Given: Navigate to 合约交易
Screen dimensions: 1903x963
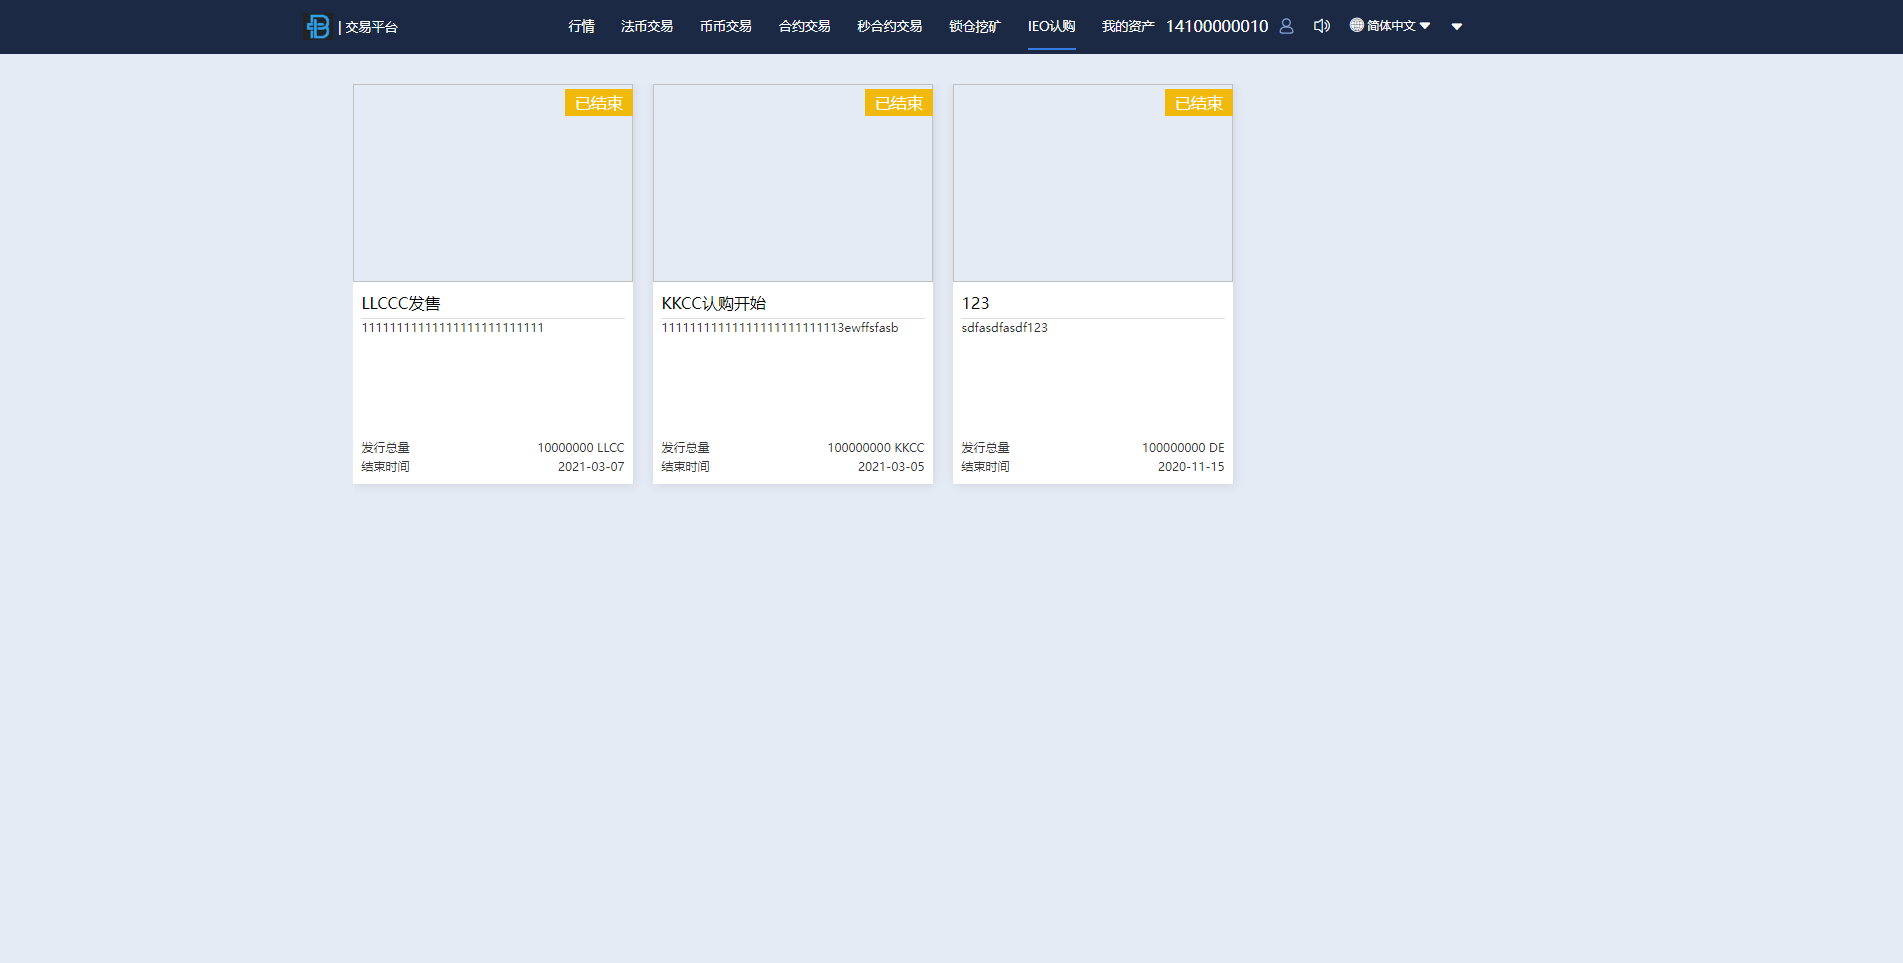Looking at the screenshot, I should click(x=804, y=26).
